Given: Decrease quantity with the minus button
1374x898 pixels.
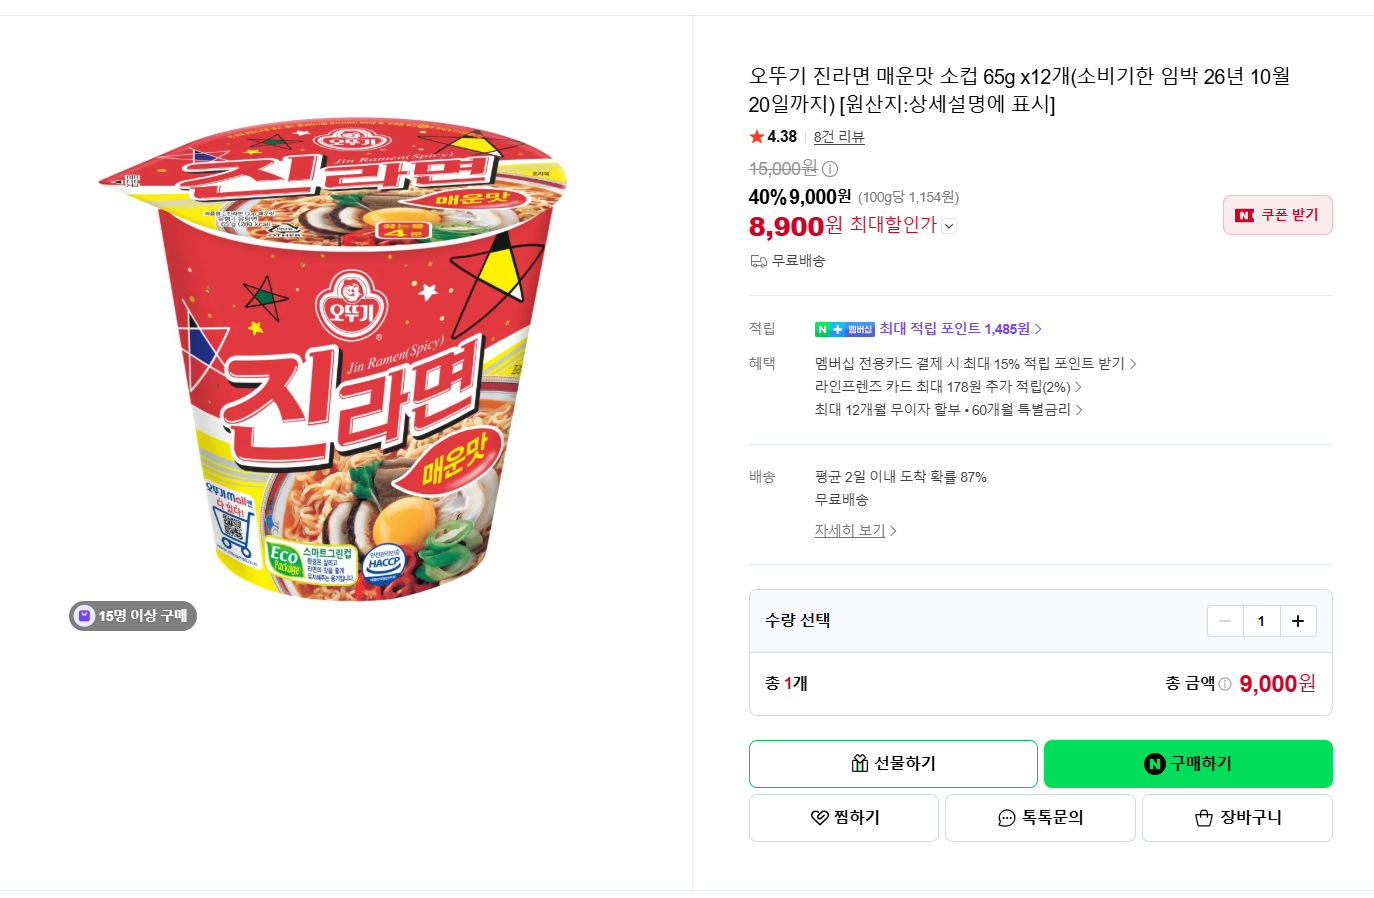Looking at the screenshot, I should [1225, 621].
